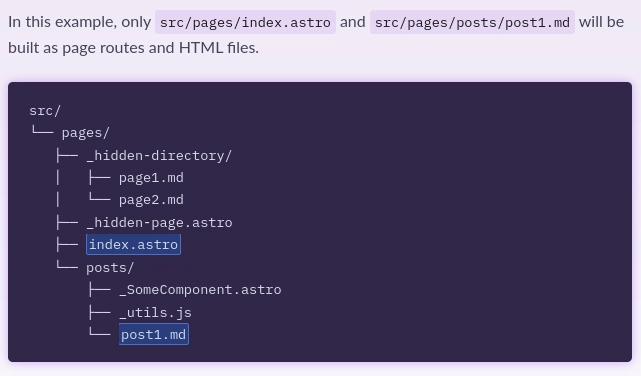This screenshot has height=376, width=641.
Task: Click the pages/ folder line
Action: tap(85, 133)
